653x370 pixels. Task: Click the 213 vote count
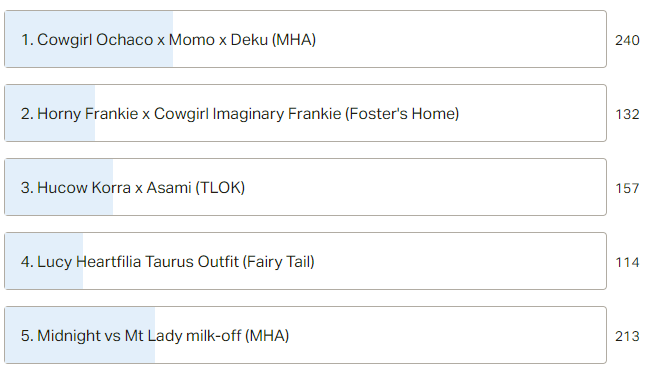click(627, 336)
